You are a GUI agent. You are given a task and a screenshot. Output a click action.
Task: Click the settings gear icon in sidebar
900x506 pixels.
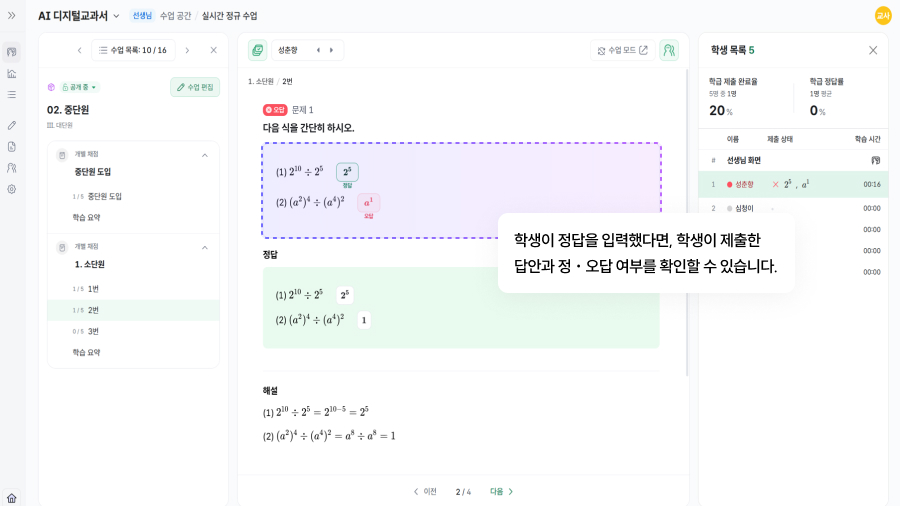(12, 189)
